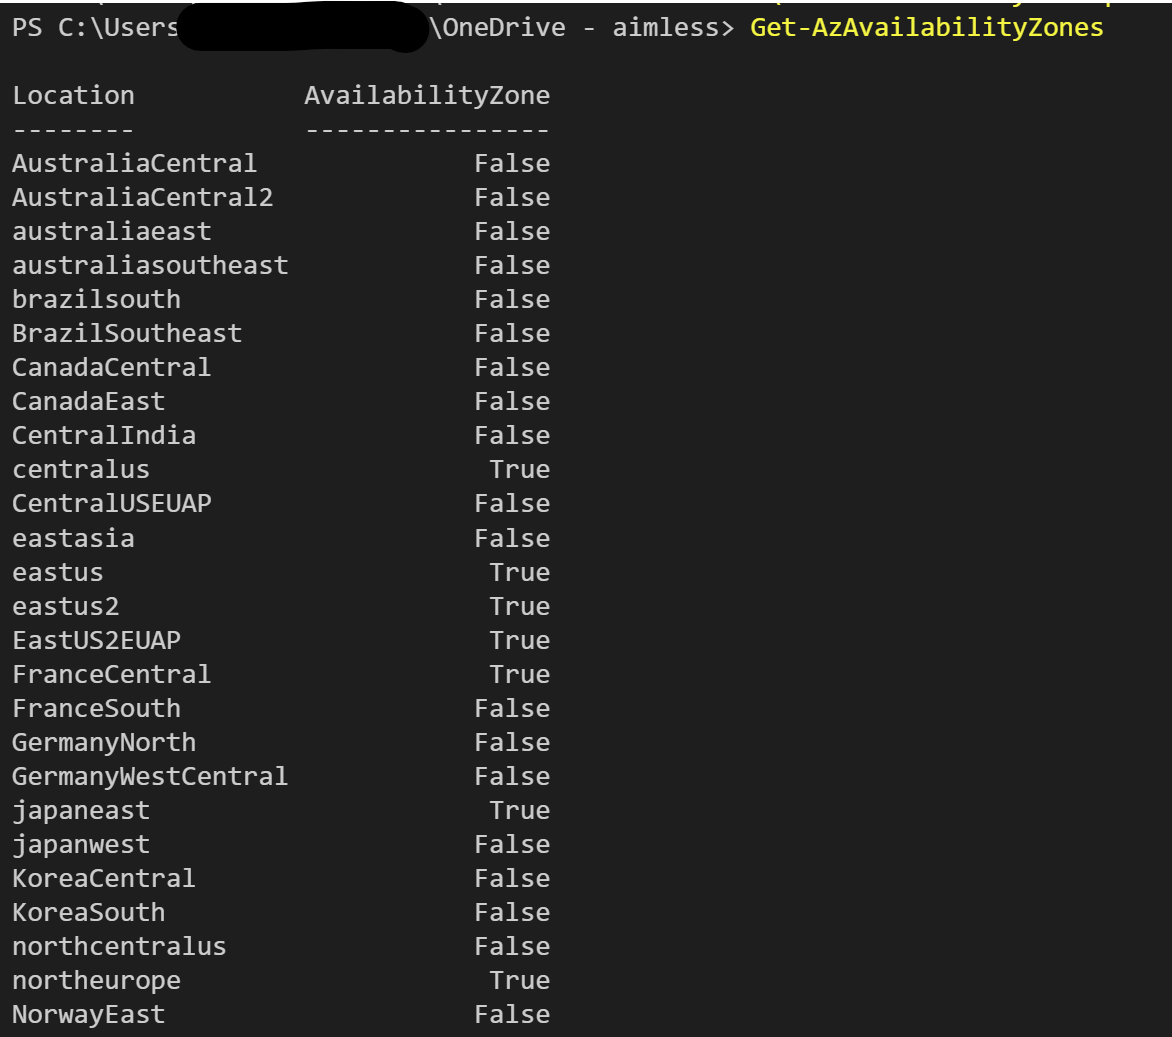Image resolution: width=1172 pixels, height=1037 pixels.
Task: Select the northeurope location name
Action: (92, 979)
